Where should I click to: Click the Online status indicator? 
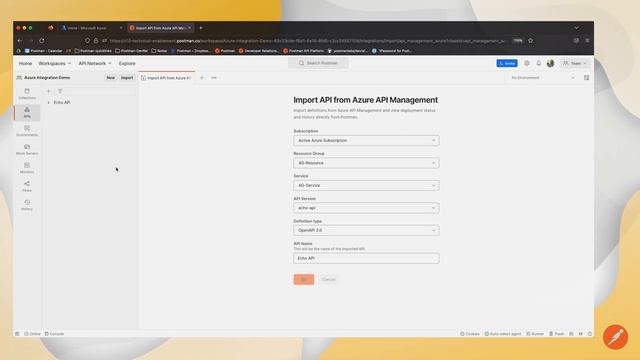32,333
